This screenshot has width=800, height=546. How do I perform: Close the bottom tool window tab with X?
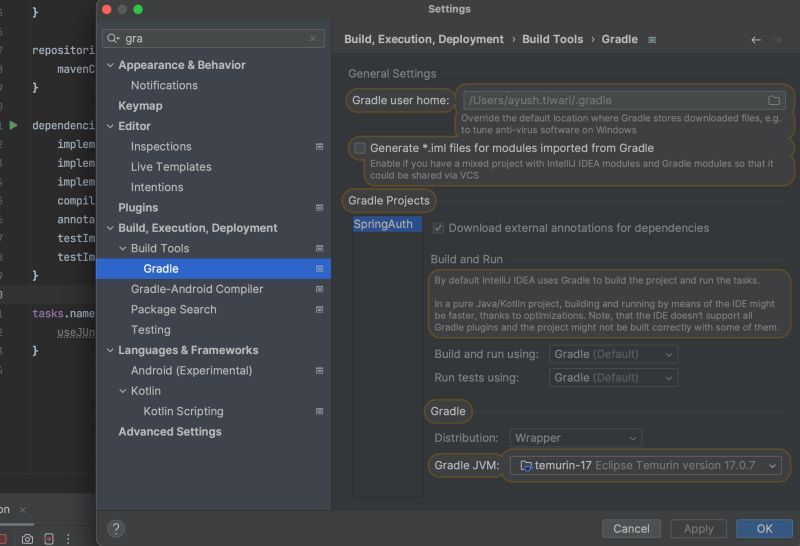pos(22,509)
